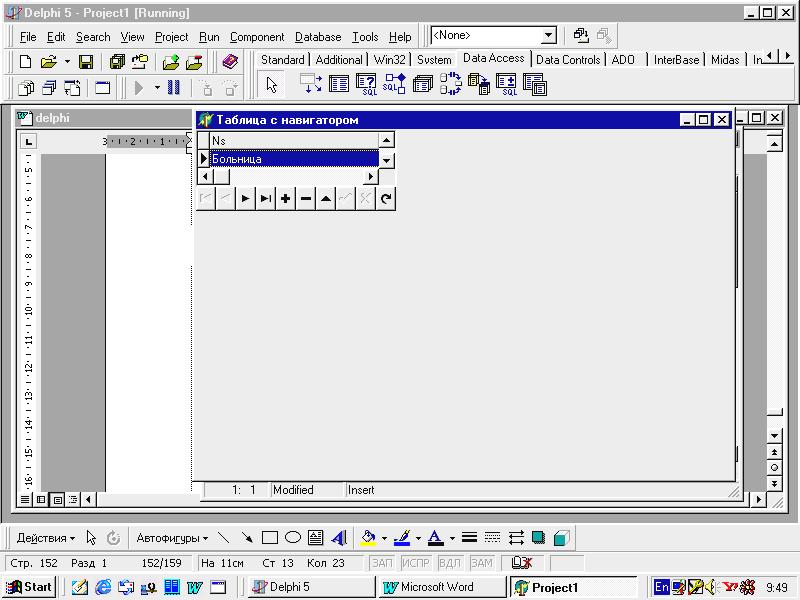Pick the StoredProc component icon
The height and width of the screenshot is (600, 800).
pyautogui.click(x=394, y=84)
